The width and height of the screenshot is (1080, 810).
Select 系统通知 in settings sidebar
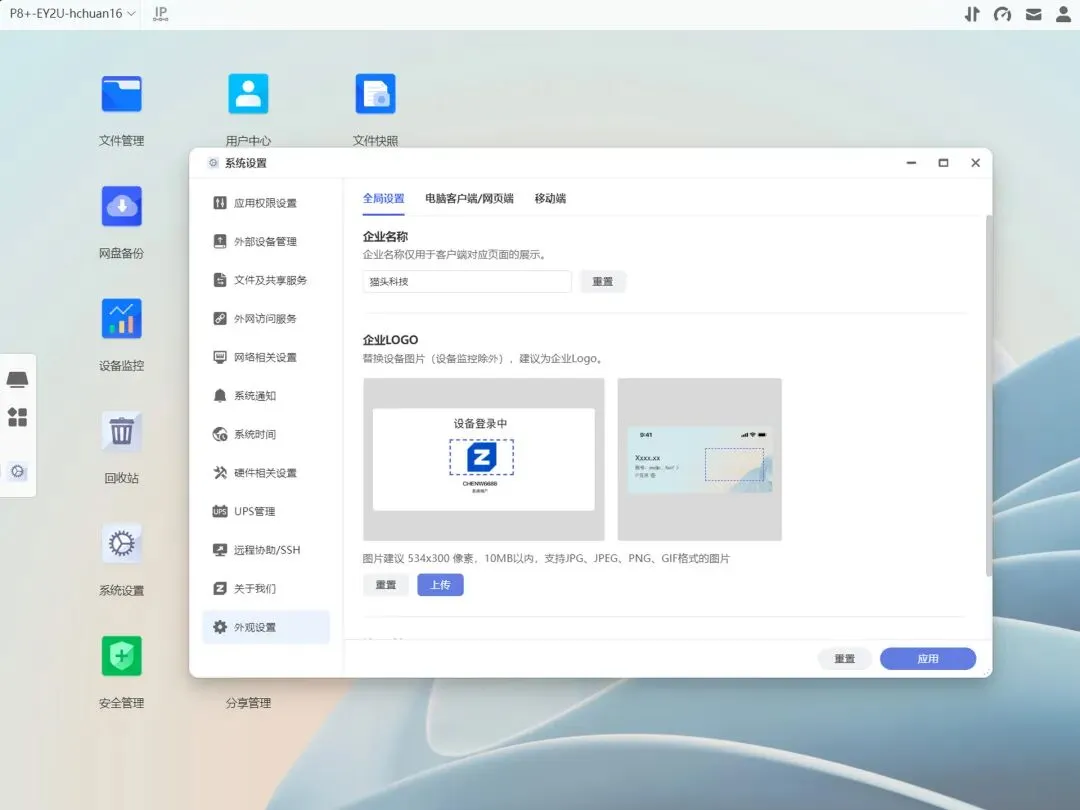[266, 395]
